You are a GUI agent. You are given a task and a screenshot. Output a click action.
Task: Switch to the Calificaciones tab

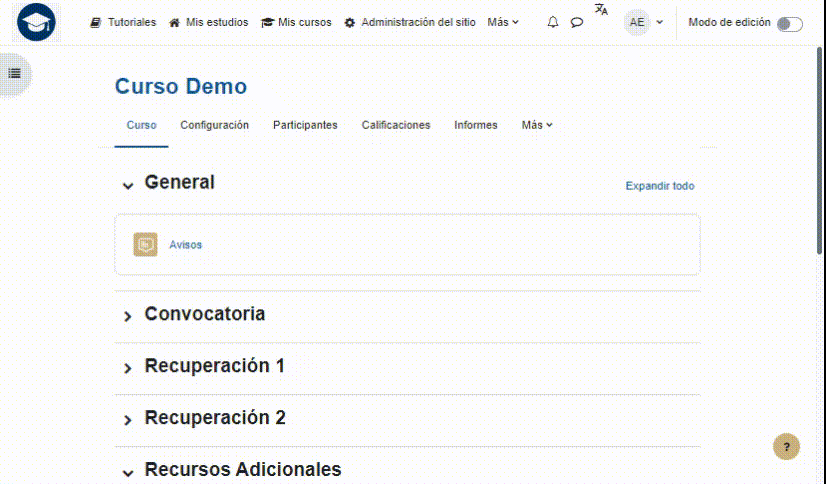click(x=396, y=125)
